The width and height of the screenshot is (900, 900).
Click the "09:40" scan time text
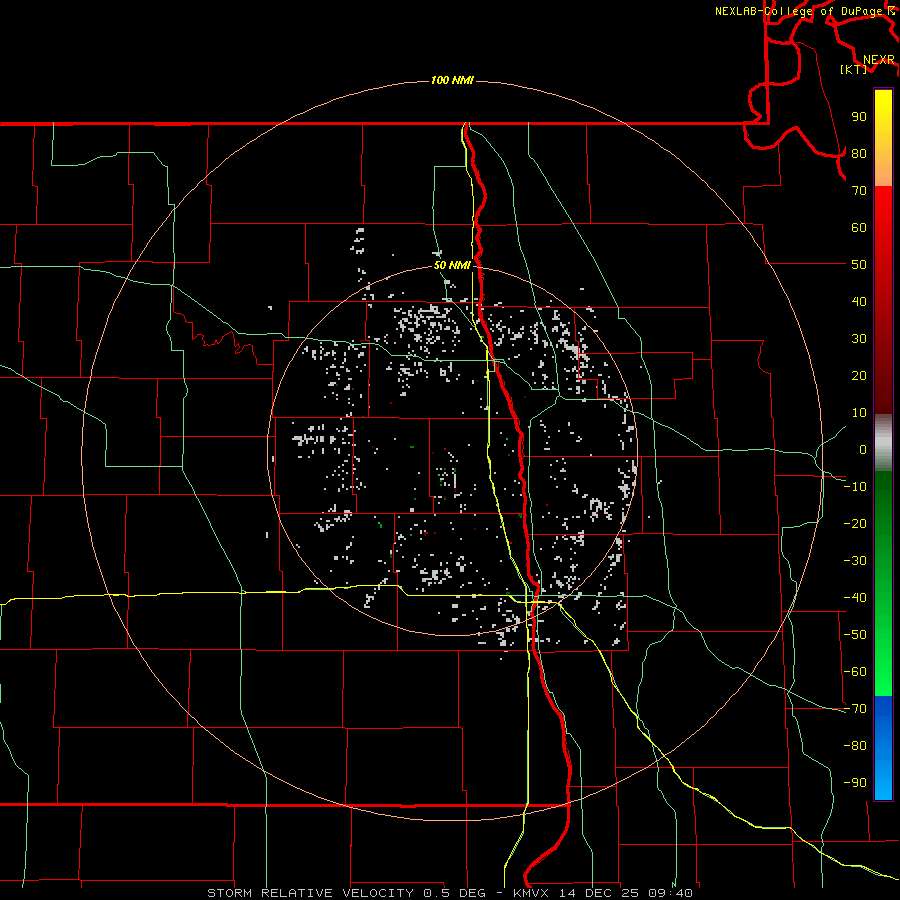pos(670,893)
